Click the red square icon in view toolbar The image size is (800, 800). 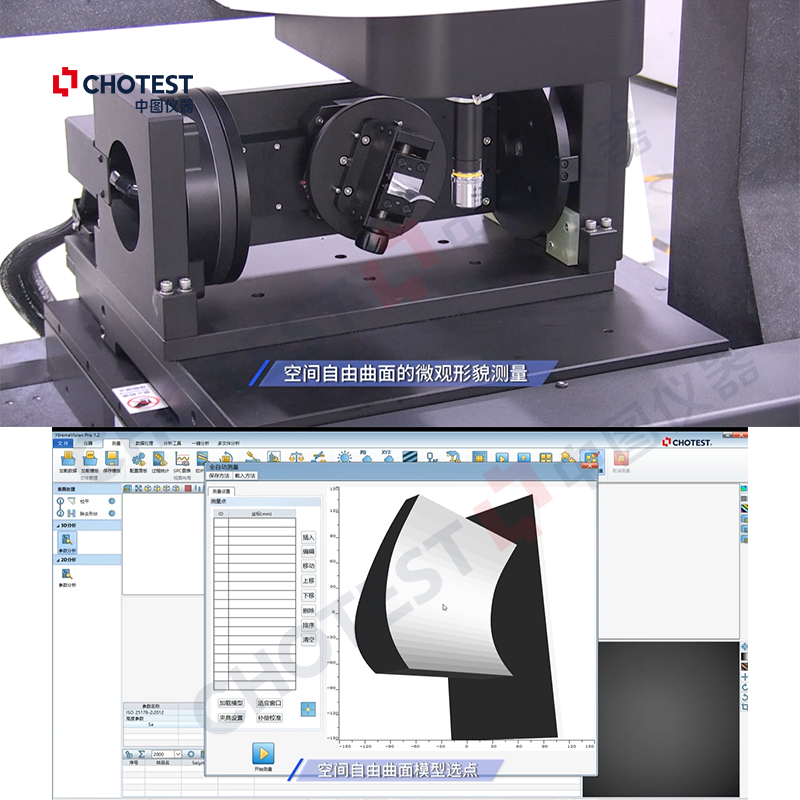[188, 488]
